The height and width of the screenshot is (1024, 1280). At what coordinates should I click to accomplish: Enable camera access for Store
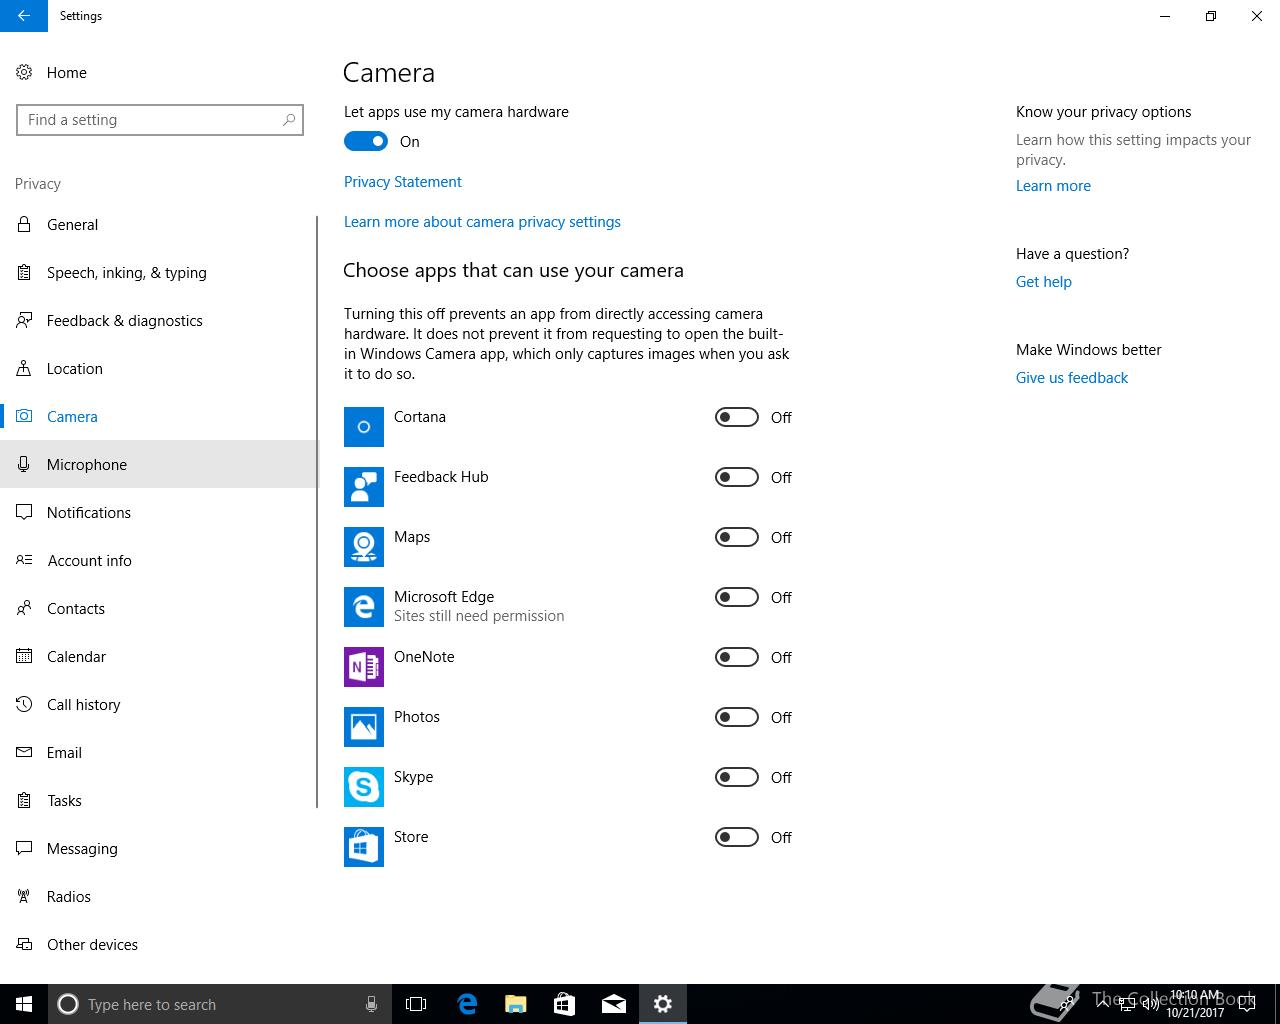point(737,837)
